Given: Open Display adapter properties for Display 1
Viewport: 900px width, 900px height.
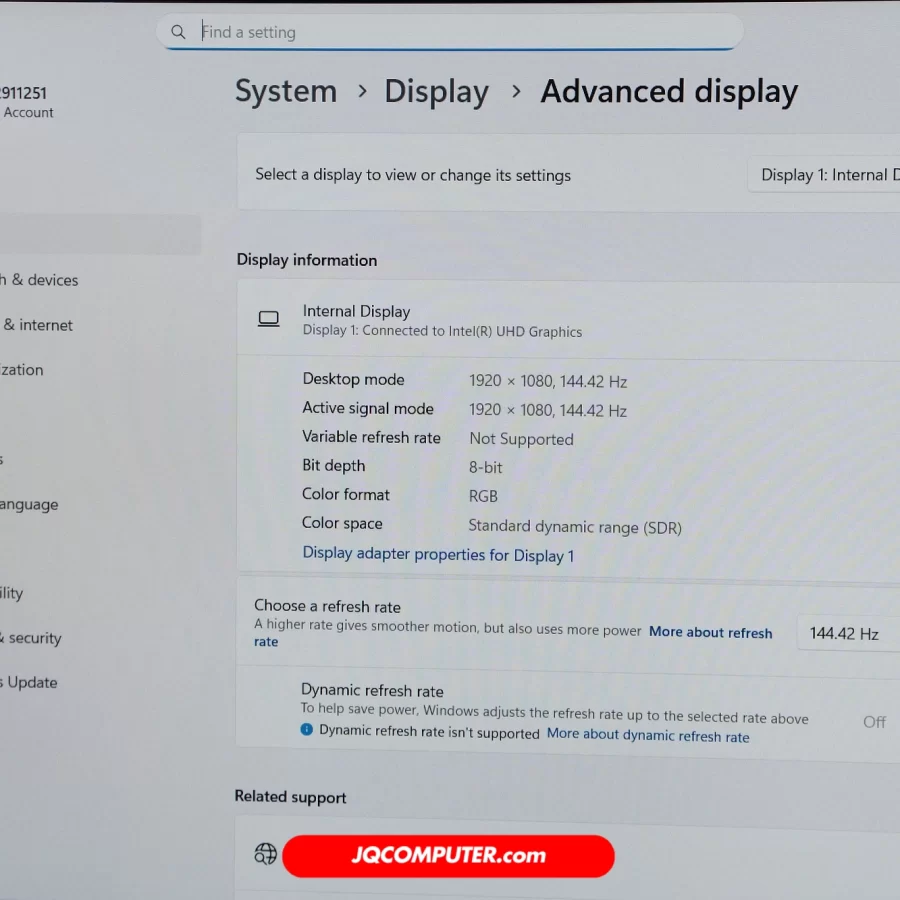Looking at the screenshot, I should pyautogui.click(x=438, y=555).
